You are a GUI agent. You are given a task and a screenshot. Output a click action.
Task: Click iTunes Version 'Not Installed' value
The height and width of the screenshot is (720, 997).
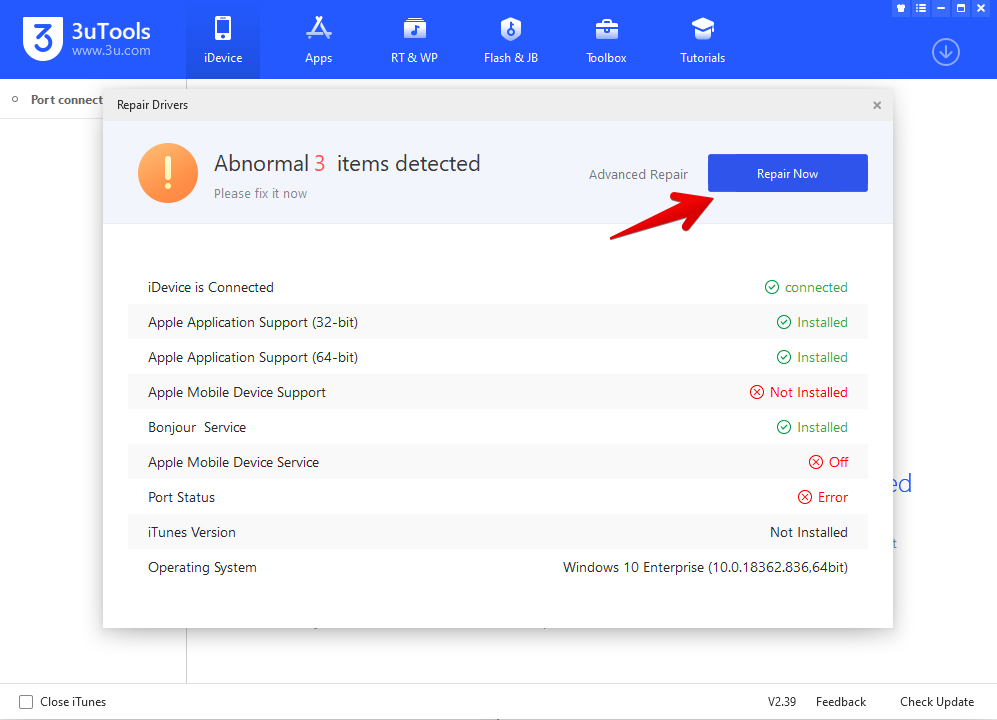click(809, 532)
